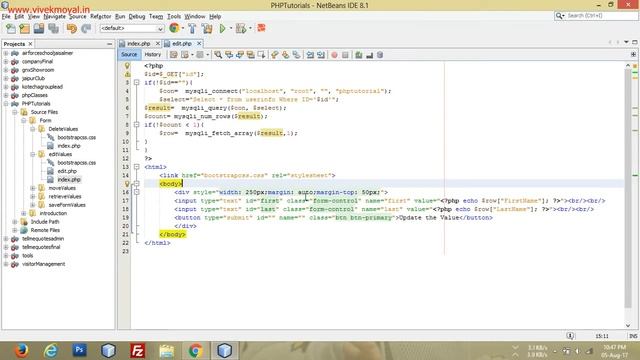Expand the retrieveValues folder

point(33,196)
